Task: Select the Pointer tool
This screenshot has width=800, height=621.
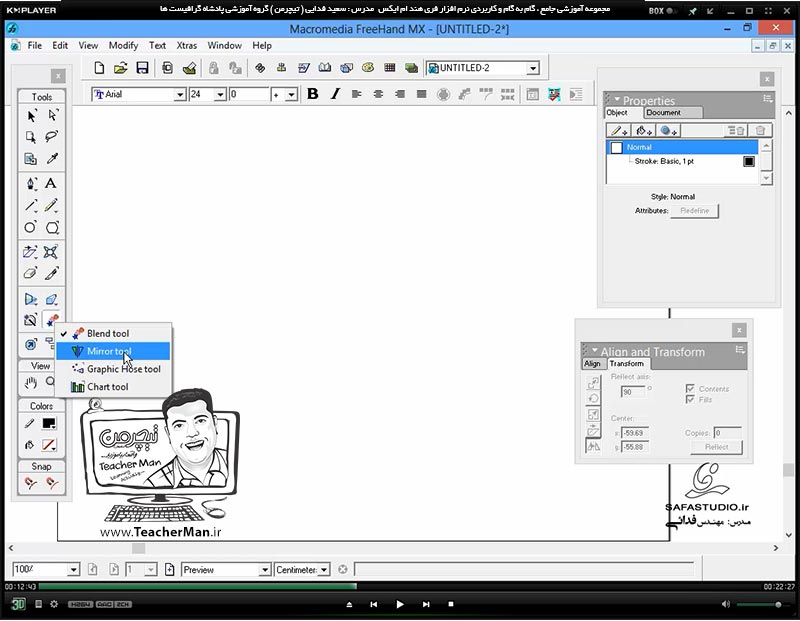Action: 31,116
